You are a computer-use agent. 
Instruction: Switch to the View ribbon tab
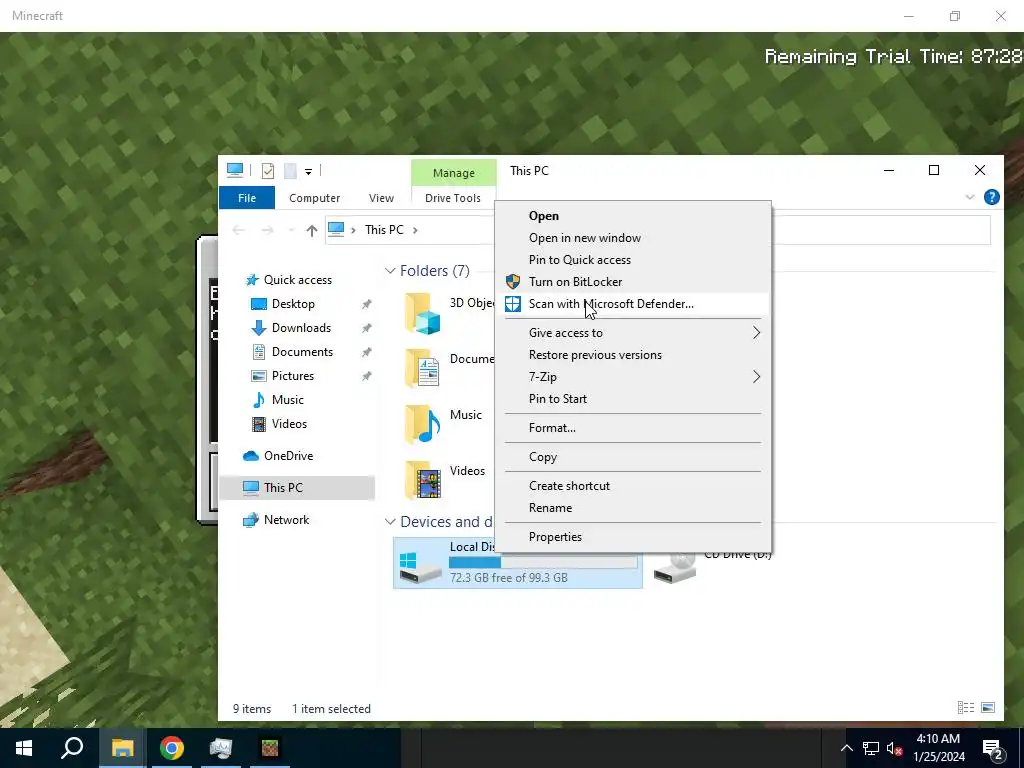[381, 198]
